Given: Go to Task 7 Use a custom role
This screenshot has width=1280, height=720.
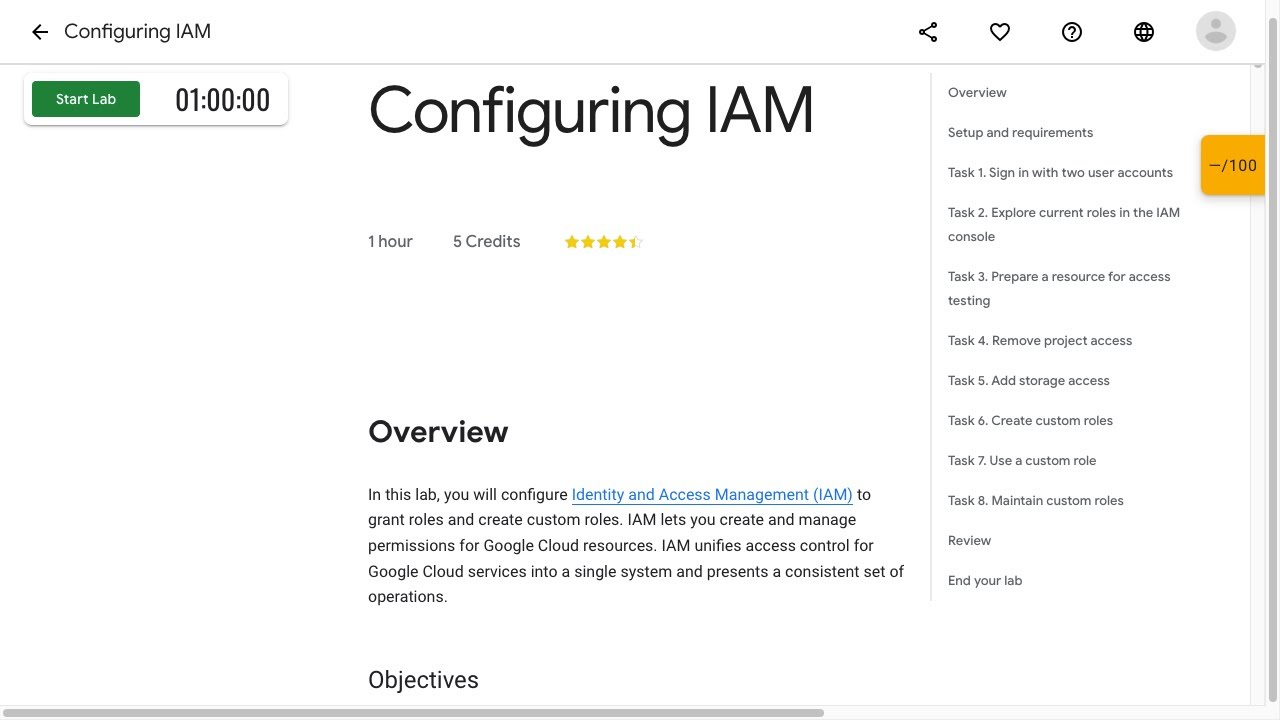Looking at the screenshot, I should point(1022,460).
